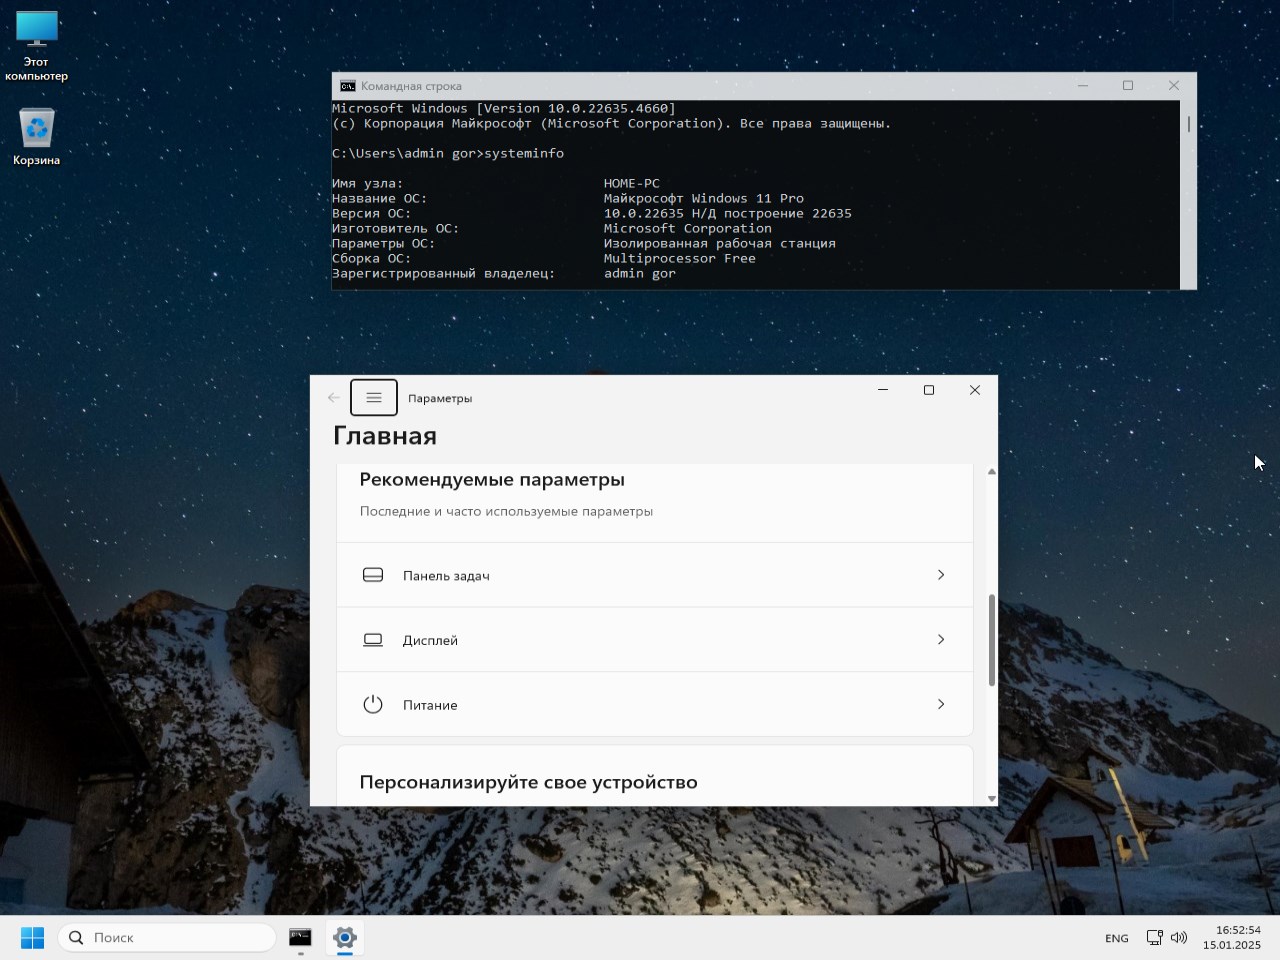The height and width of the screenshot is (960, 1280).
Task: Click the Settings scroll down arrow
Action: [x=991, y=798]
